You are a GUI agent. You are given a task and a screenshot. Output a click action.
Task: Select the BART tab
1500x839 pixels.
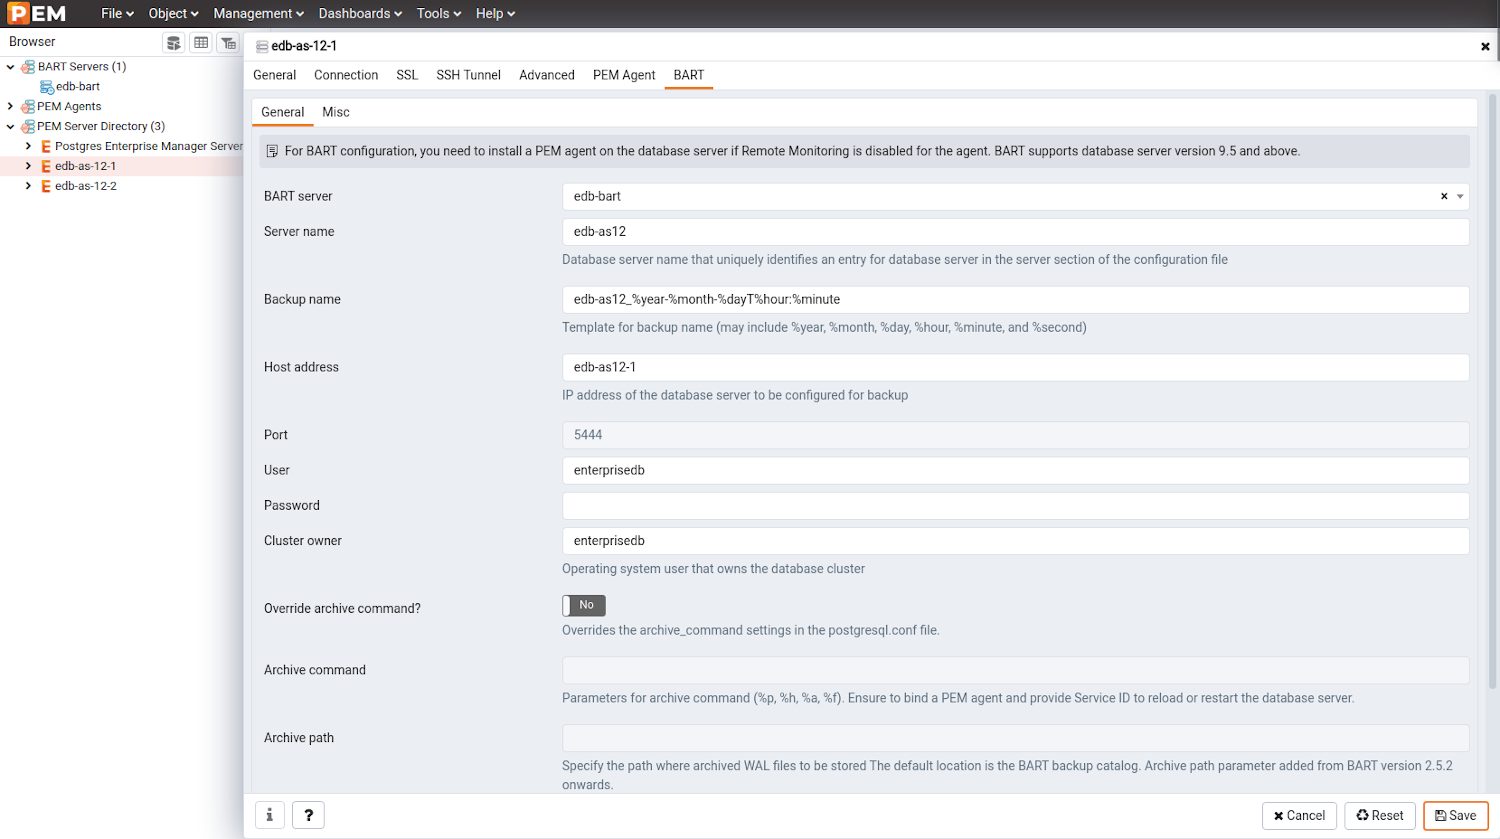coord(689,75)
